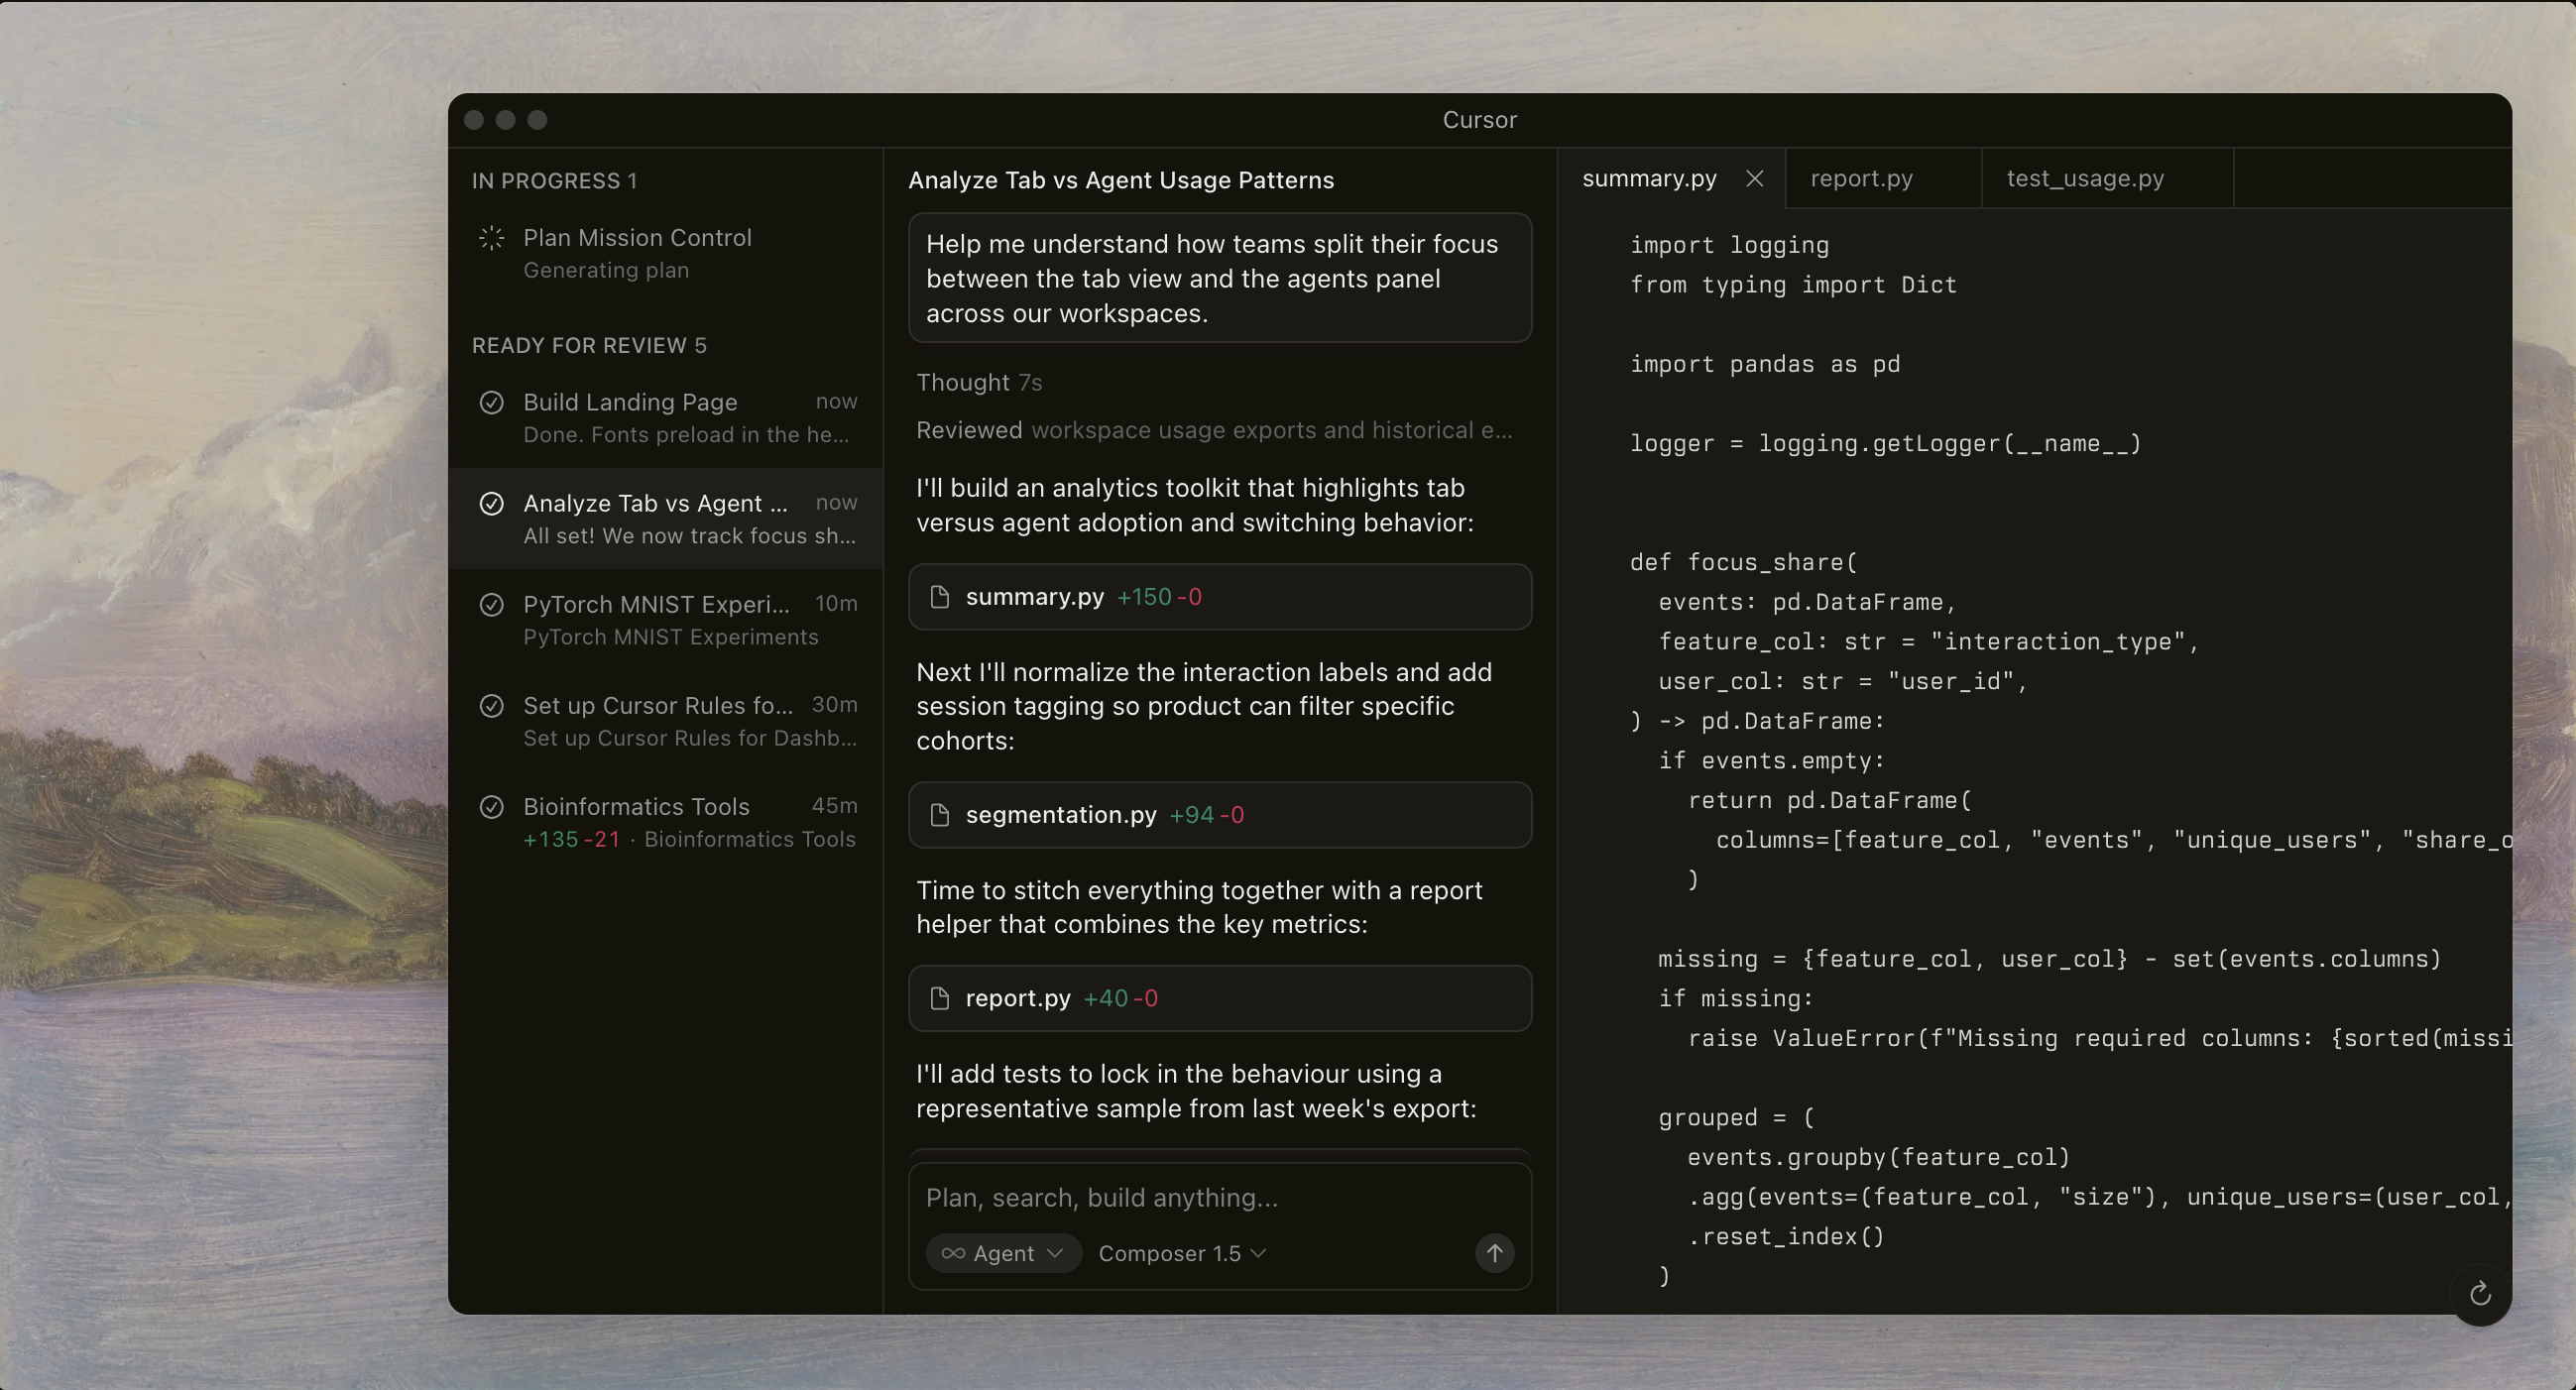The width and height of the screenshot is (2576, 1390).
Task: Click checkmark circle for Build Landing Page
Action: 491,402
